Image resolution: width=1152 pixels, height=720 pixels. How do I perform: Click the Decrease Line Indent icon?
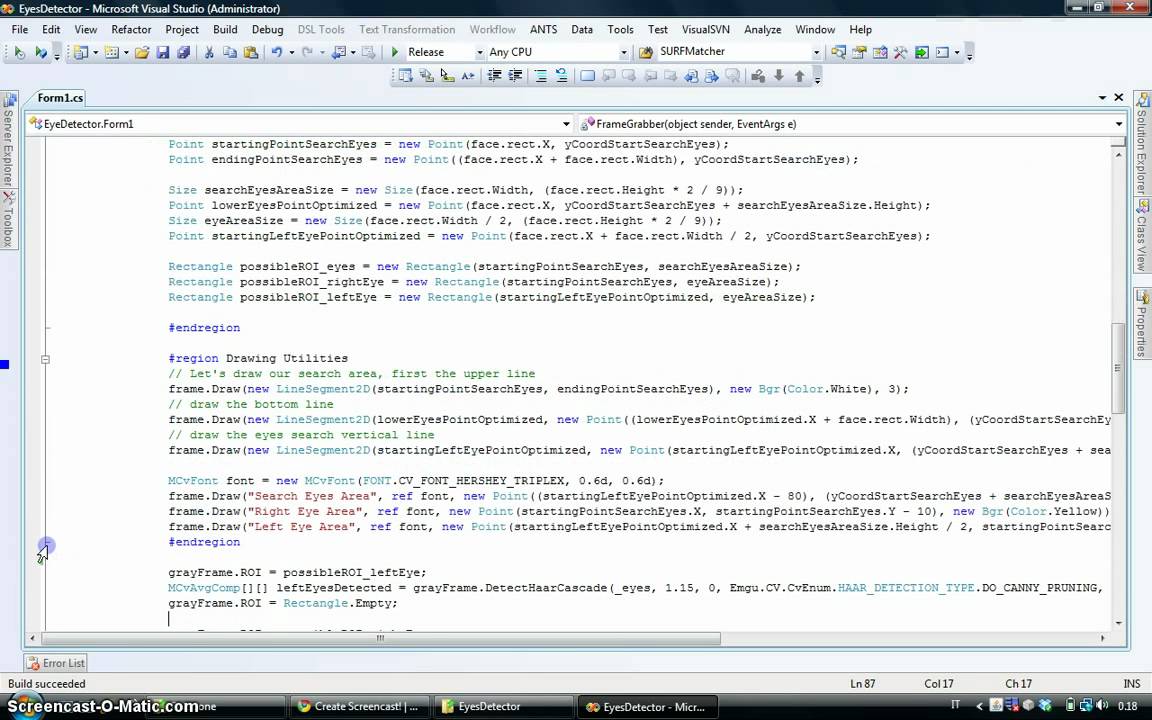[494, 75]
